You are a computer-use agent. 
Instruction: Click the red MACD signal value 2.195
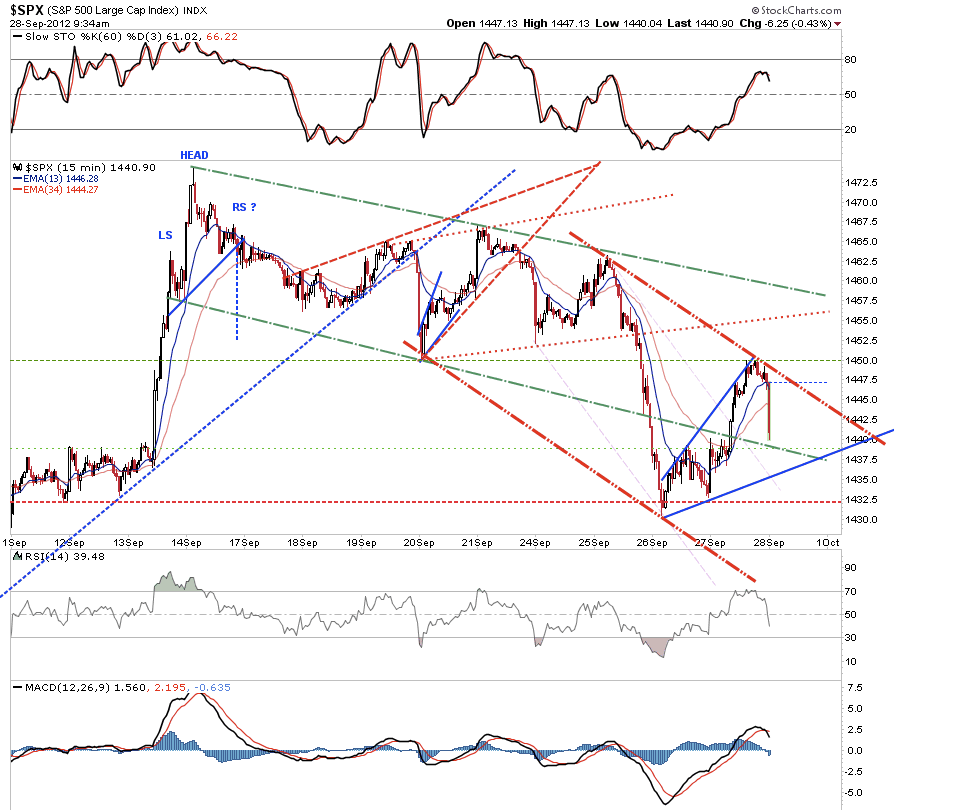(170, 688)
